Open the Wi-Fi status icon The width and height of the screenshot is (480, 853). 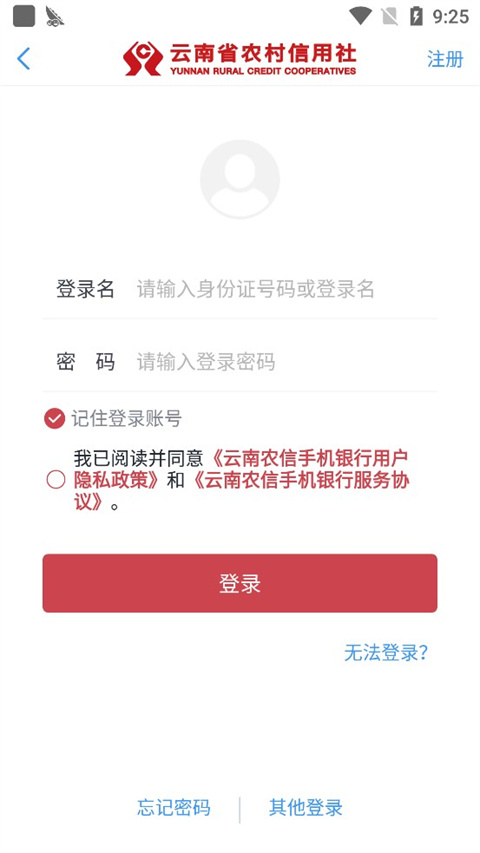(360, 16)
